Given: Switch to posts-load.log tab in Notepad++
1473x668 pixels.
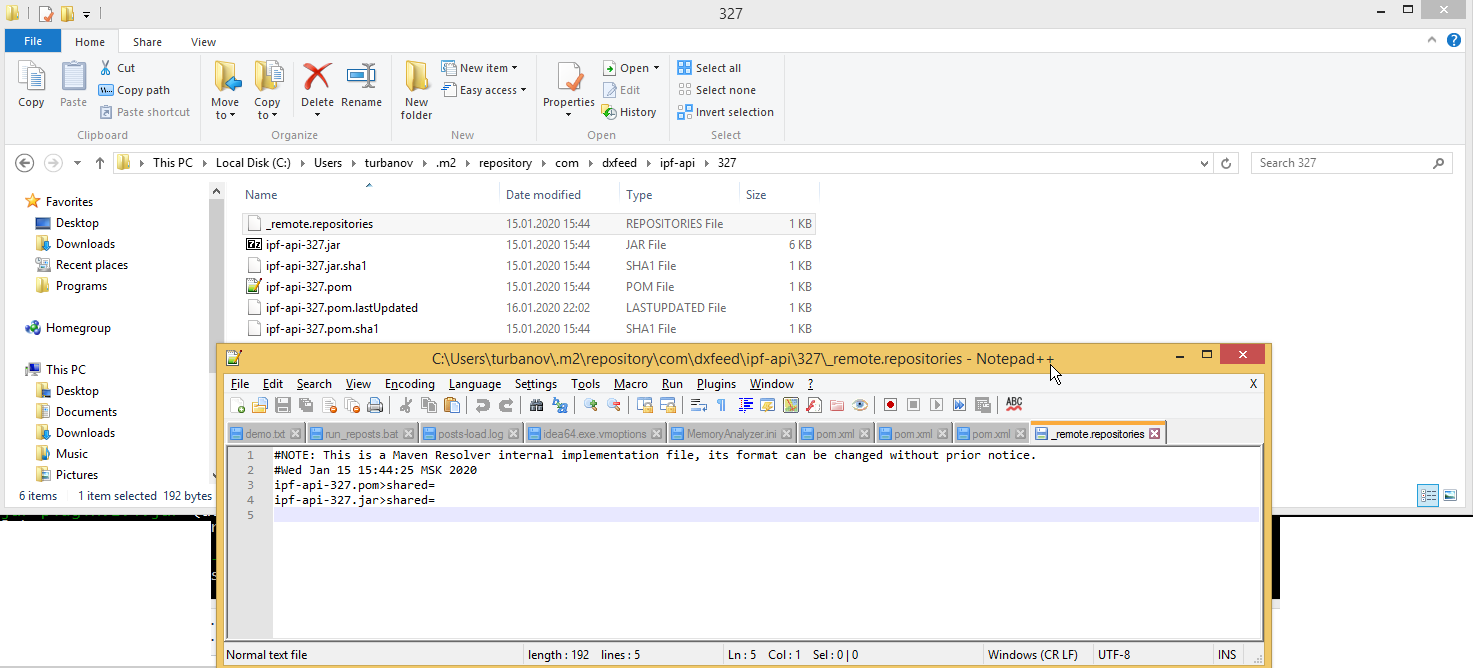Looking at the screenshot, I should pos(470,434).
